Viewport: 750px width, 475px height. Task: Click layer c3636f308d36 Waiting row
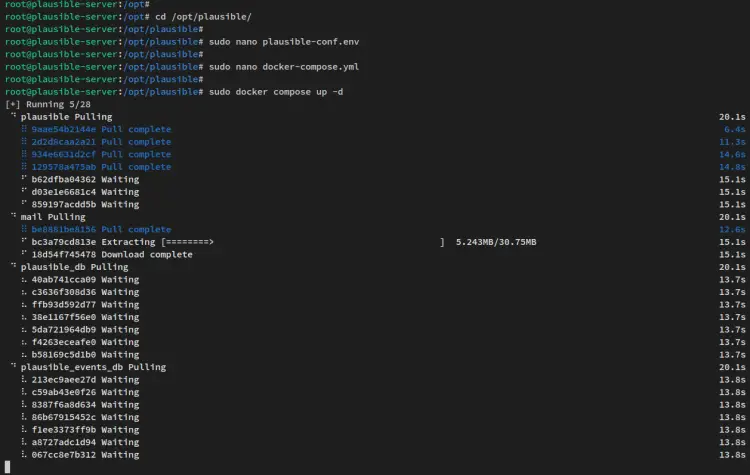[85, 292]
